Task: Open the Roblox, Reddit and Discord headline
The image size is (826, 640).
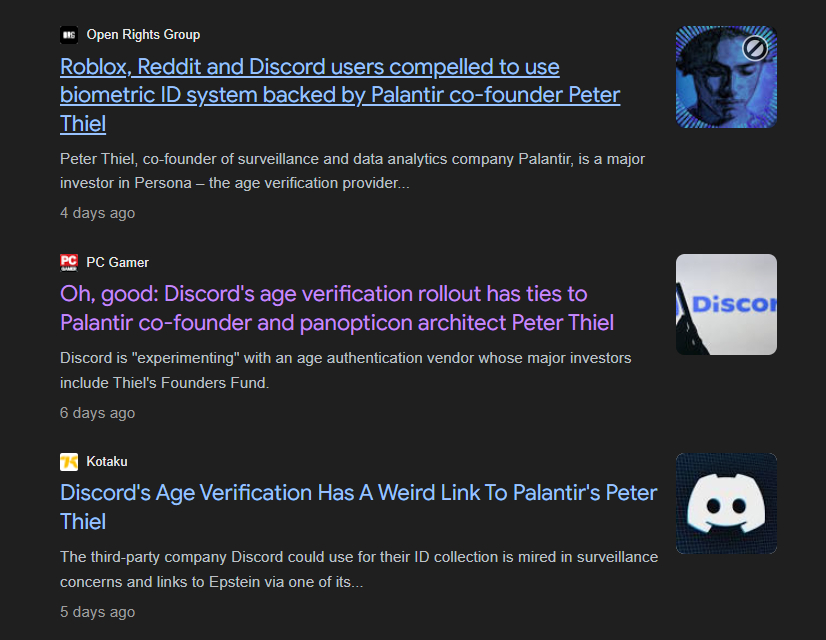Action: (x=340, y=95)
